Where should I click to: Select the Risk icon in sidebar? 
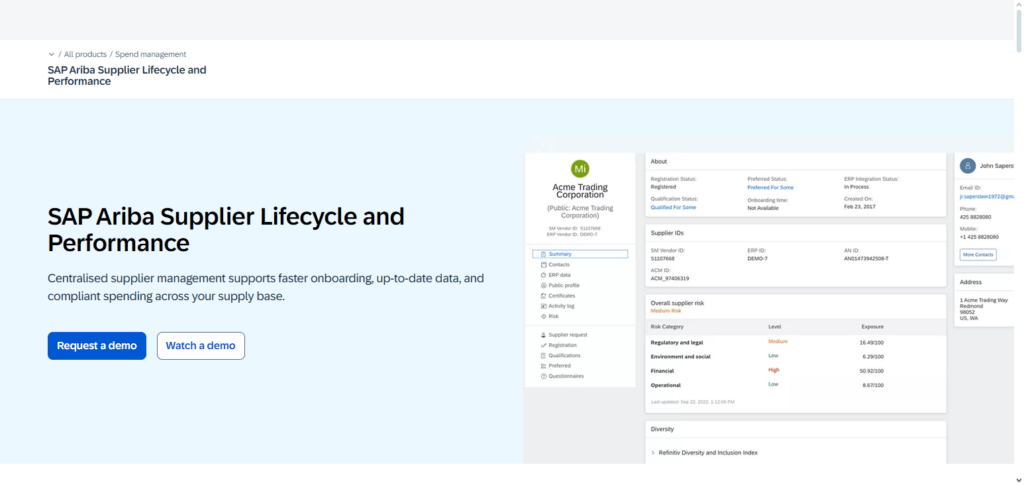pos(543,316)
